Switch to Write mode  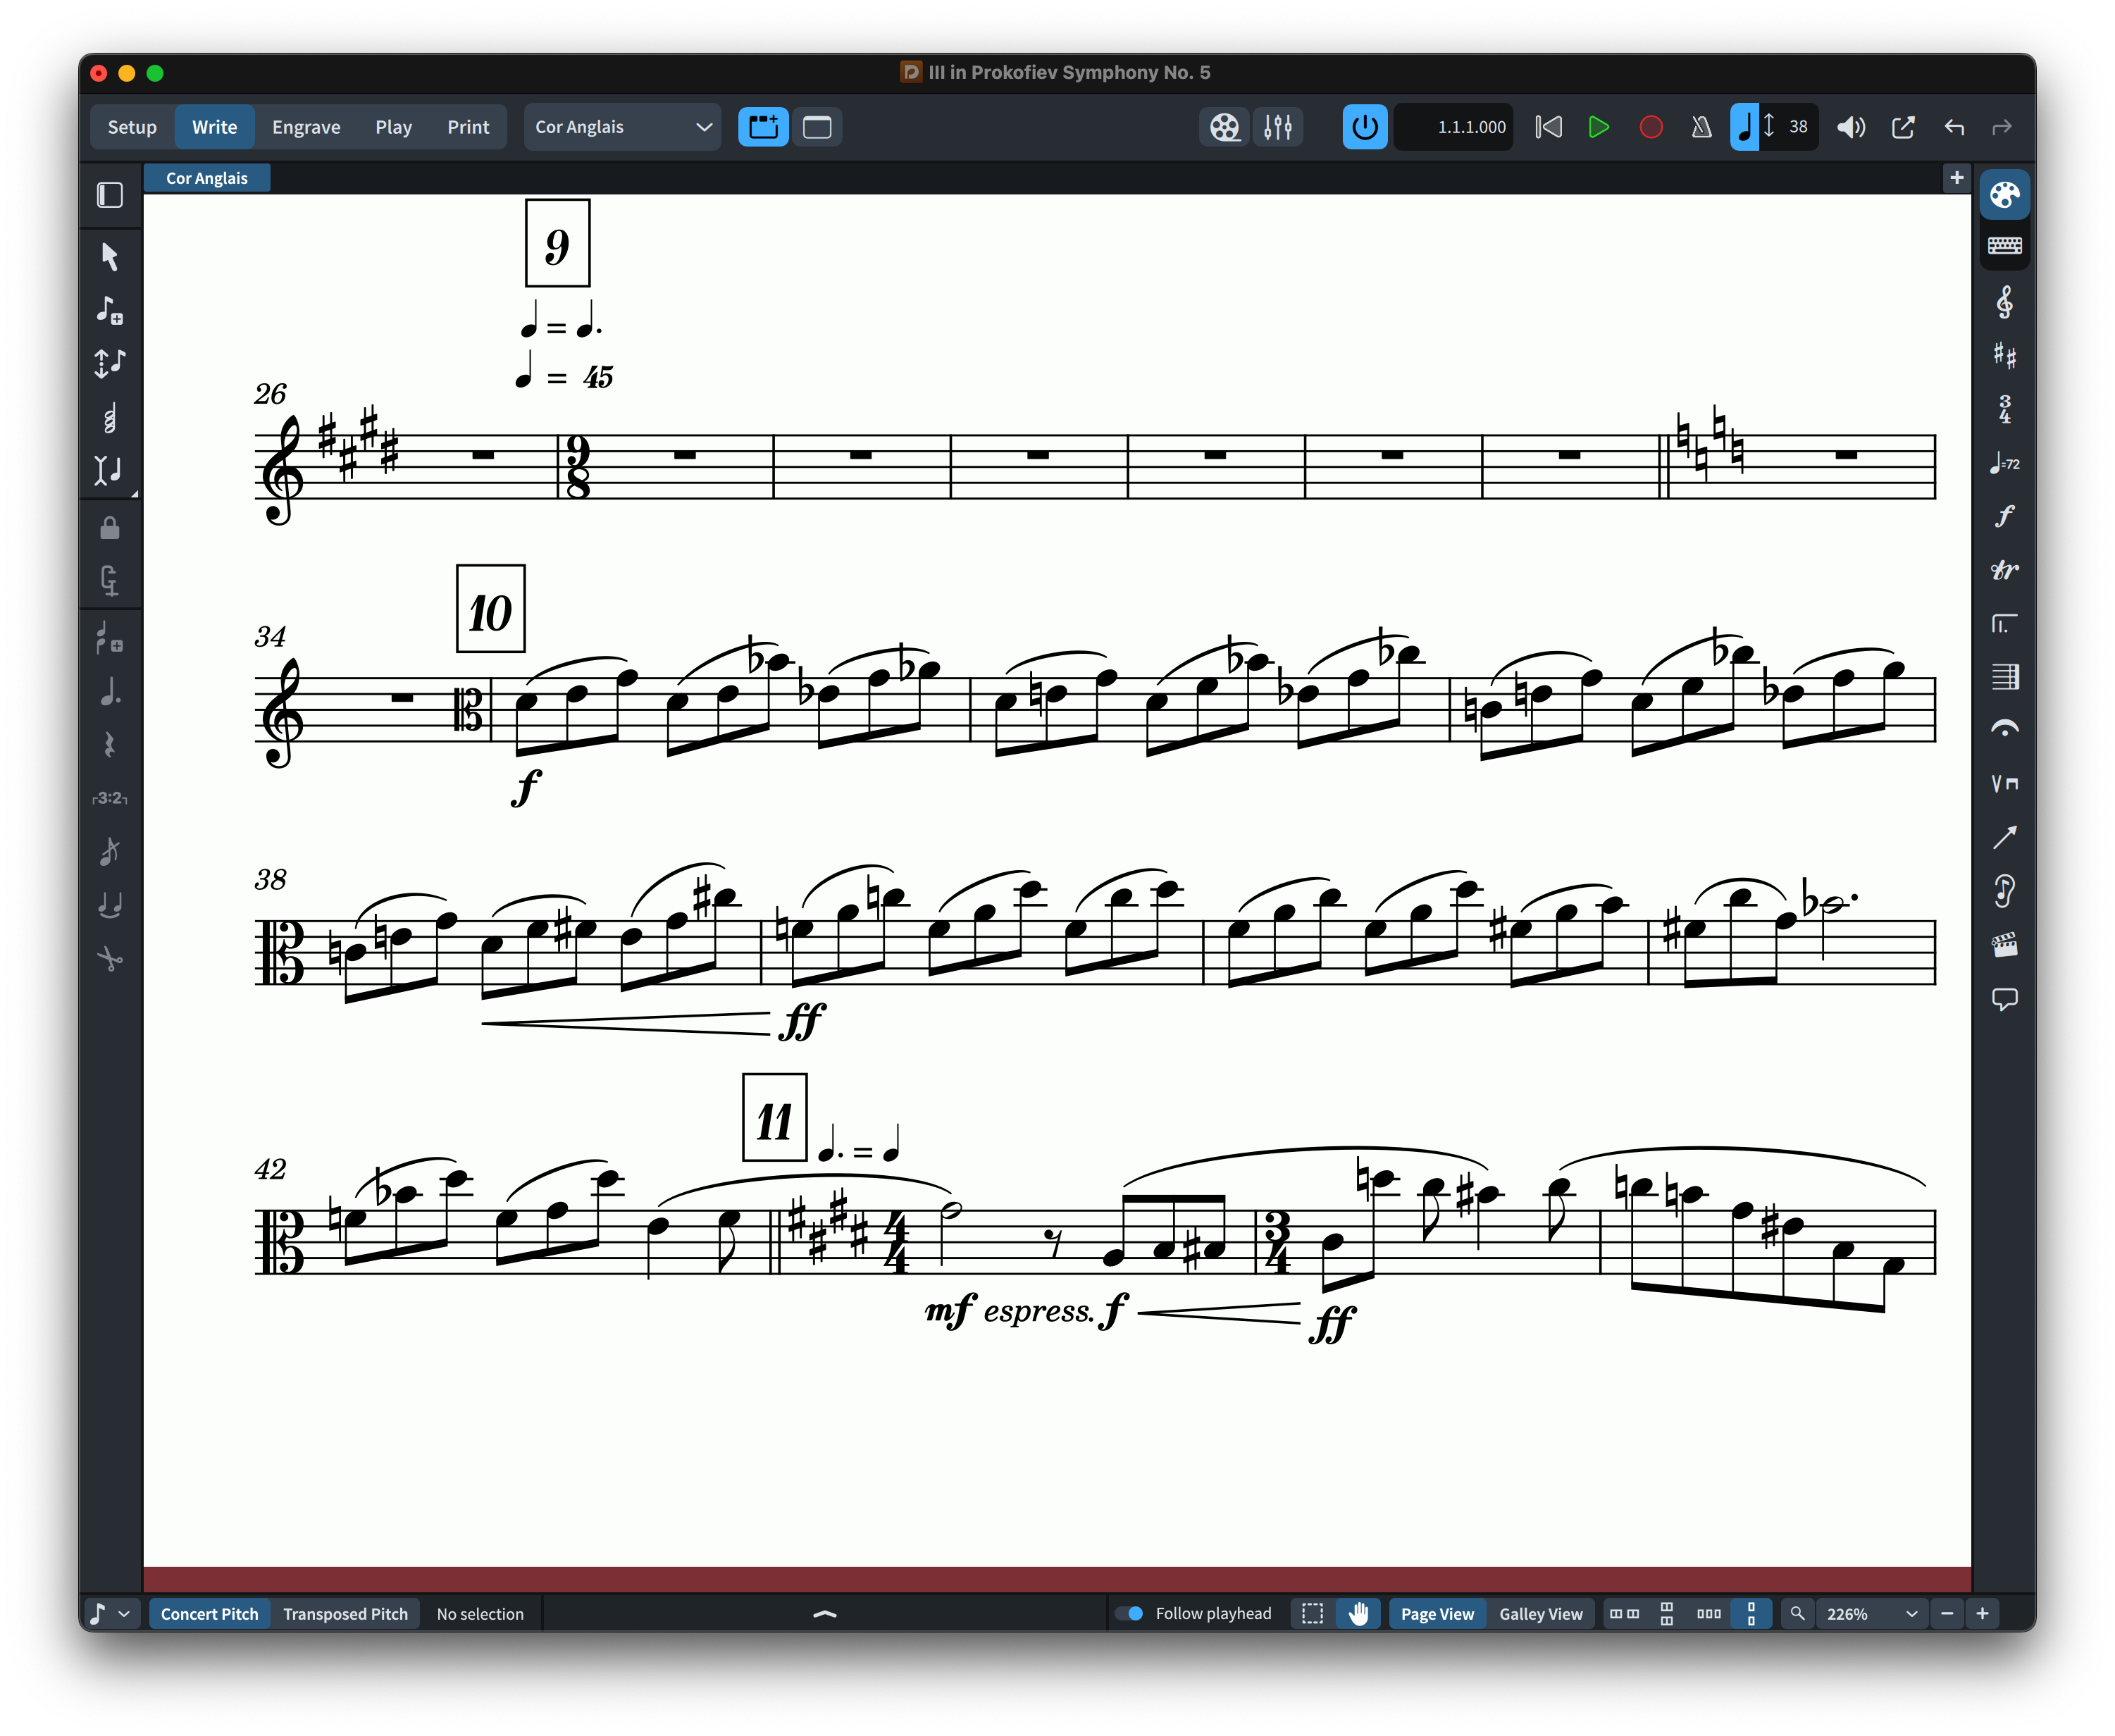(214, 127)
